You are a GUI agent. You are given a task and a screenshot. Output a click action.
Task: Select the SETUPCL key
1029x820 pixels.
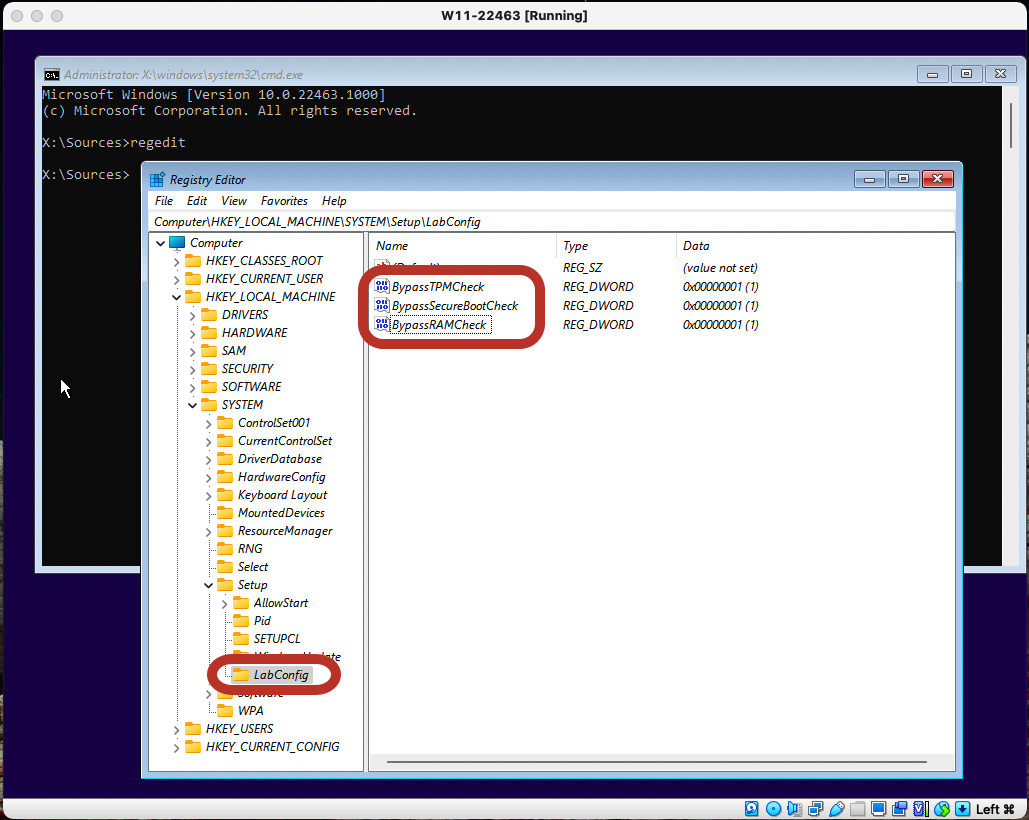[x=277, y=638]
